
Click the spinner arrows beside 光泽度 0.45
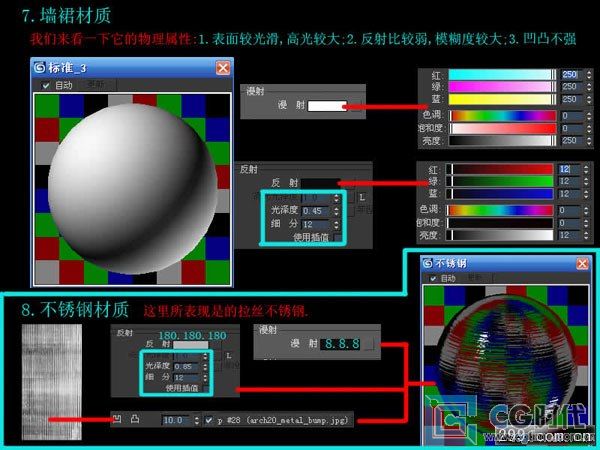336,211
